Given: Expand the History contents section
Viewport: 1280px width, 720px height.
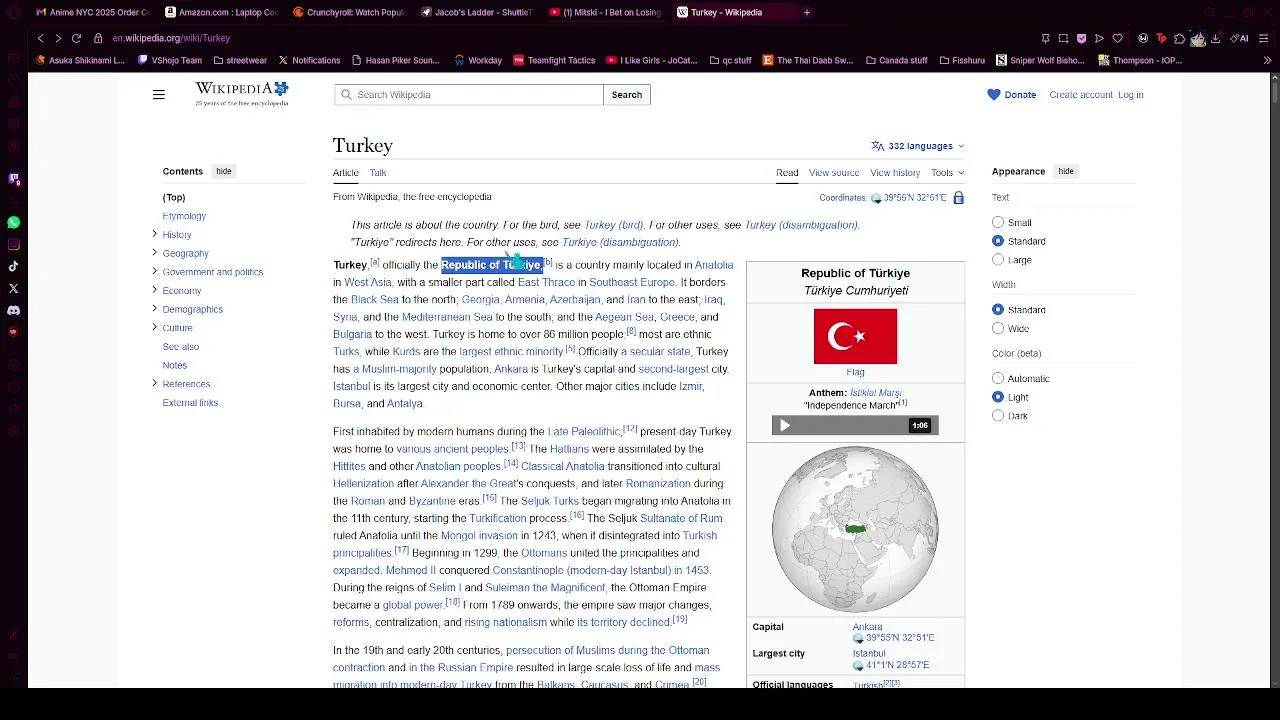Looking at the screenshot, I should click(154, 234).
